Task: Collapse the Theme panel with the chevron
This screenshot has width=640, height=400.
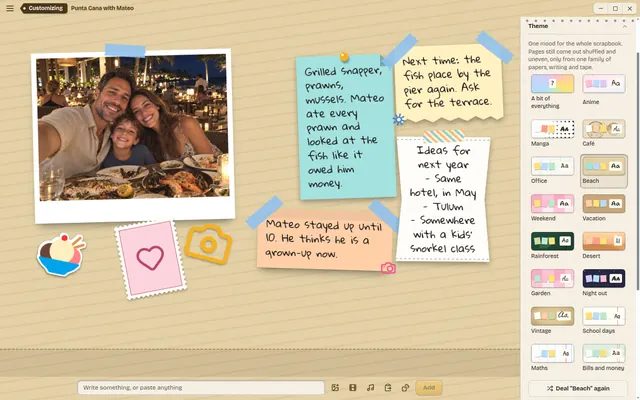Action: (624, 26)
